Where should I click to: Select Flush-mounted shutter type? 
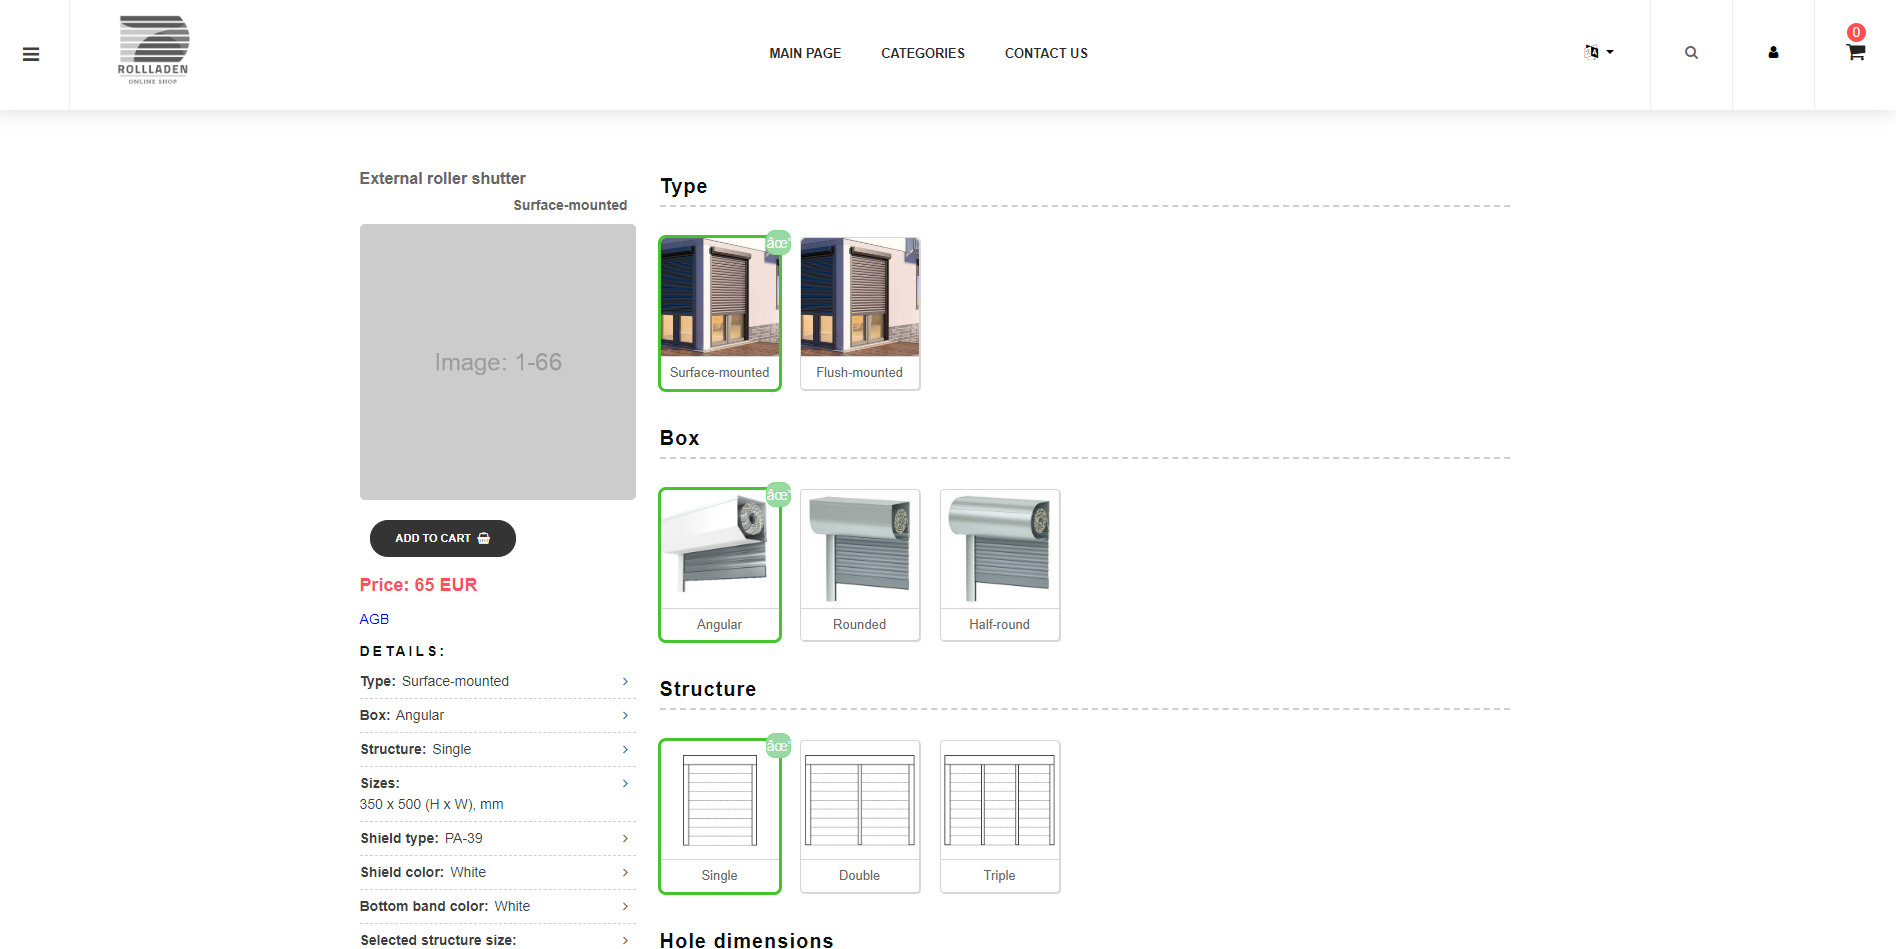[x=859, y=313]
